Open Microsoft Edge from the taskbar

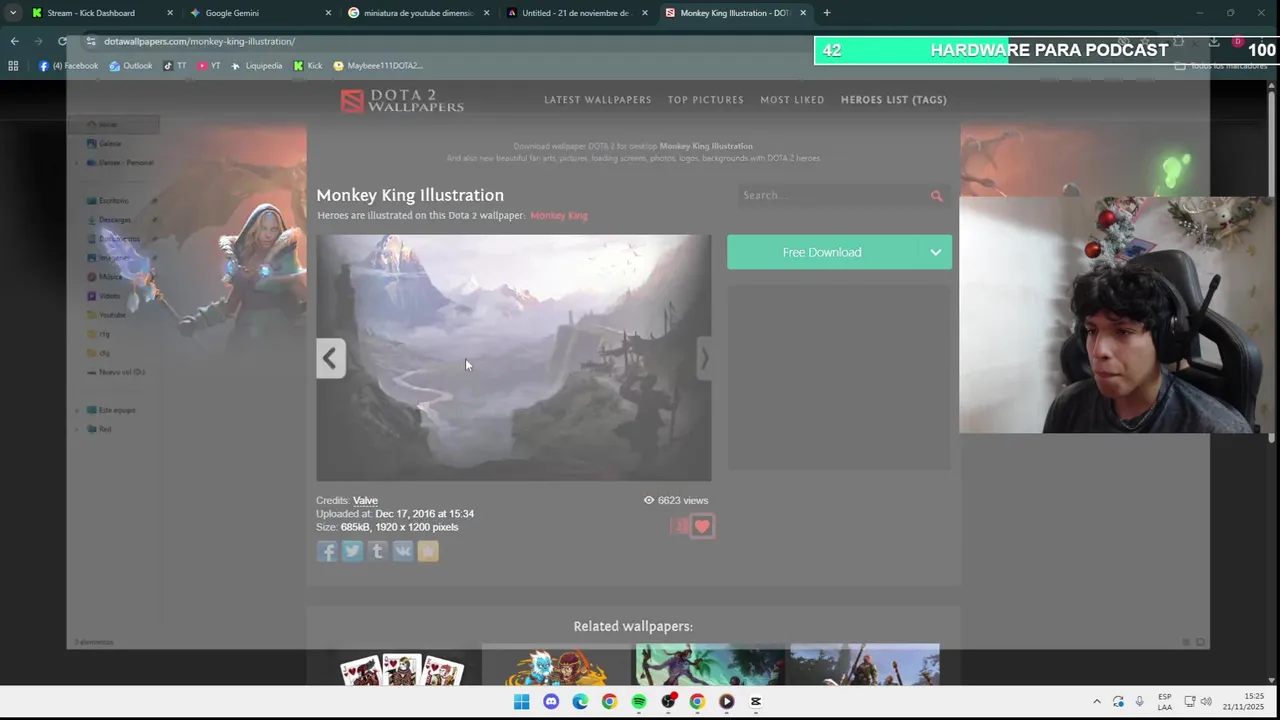(x=580, y=702)
